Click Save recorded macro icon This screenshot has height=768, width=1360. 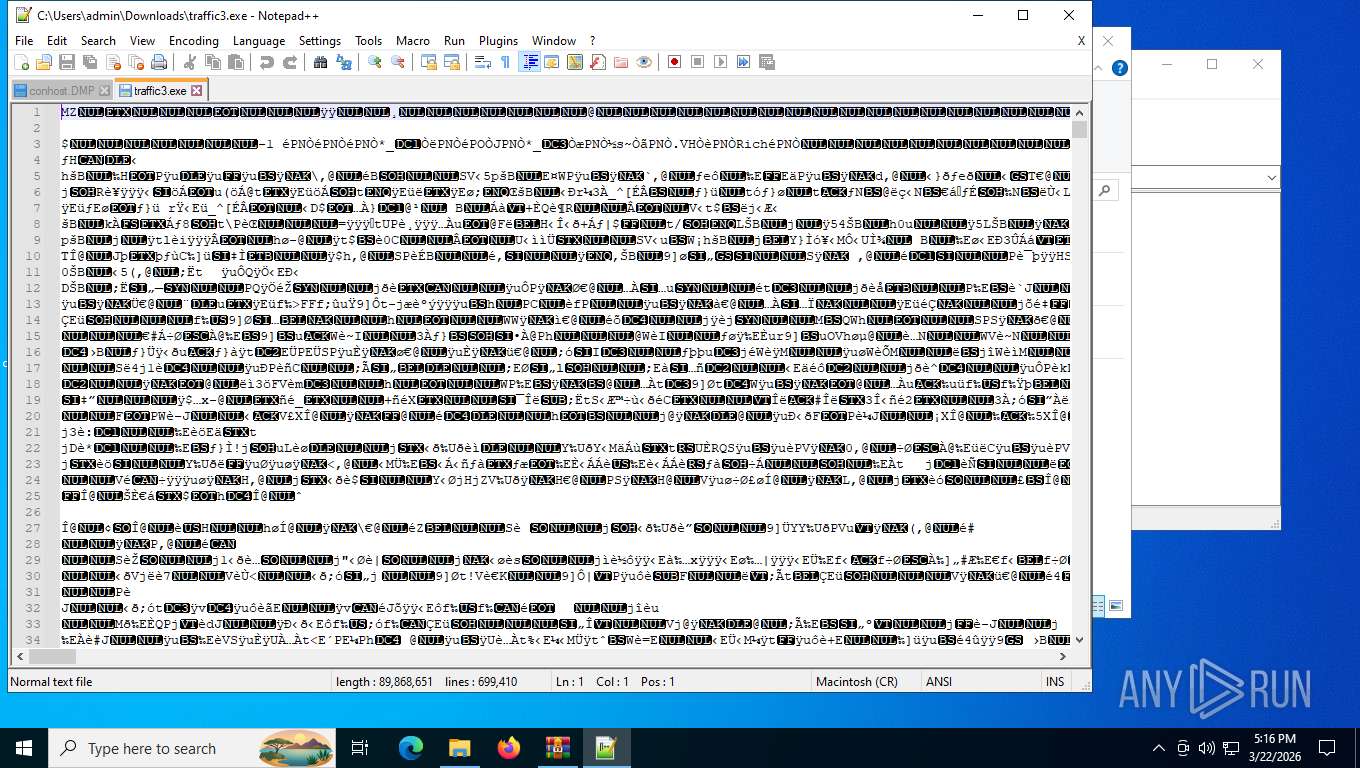click(766, 62)
